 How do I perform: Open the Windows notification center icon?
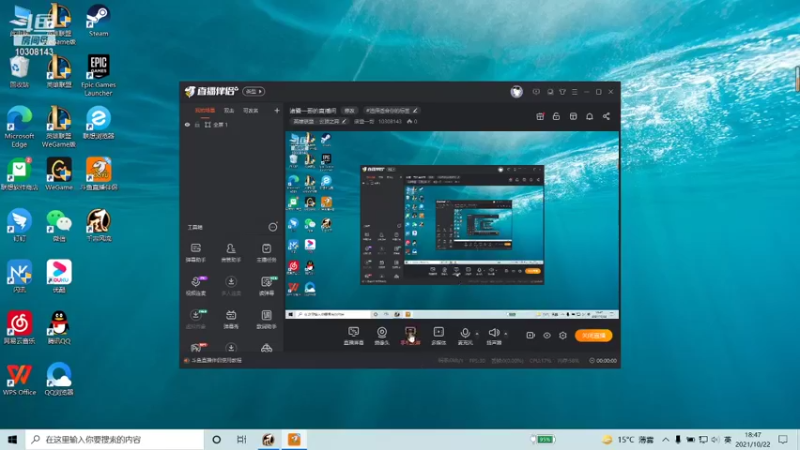(x=783, y=439)
